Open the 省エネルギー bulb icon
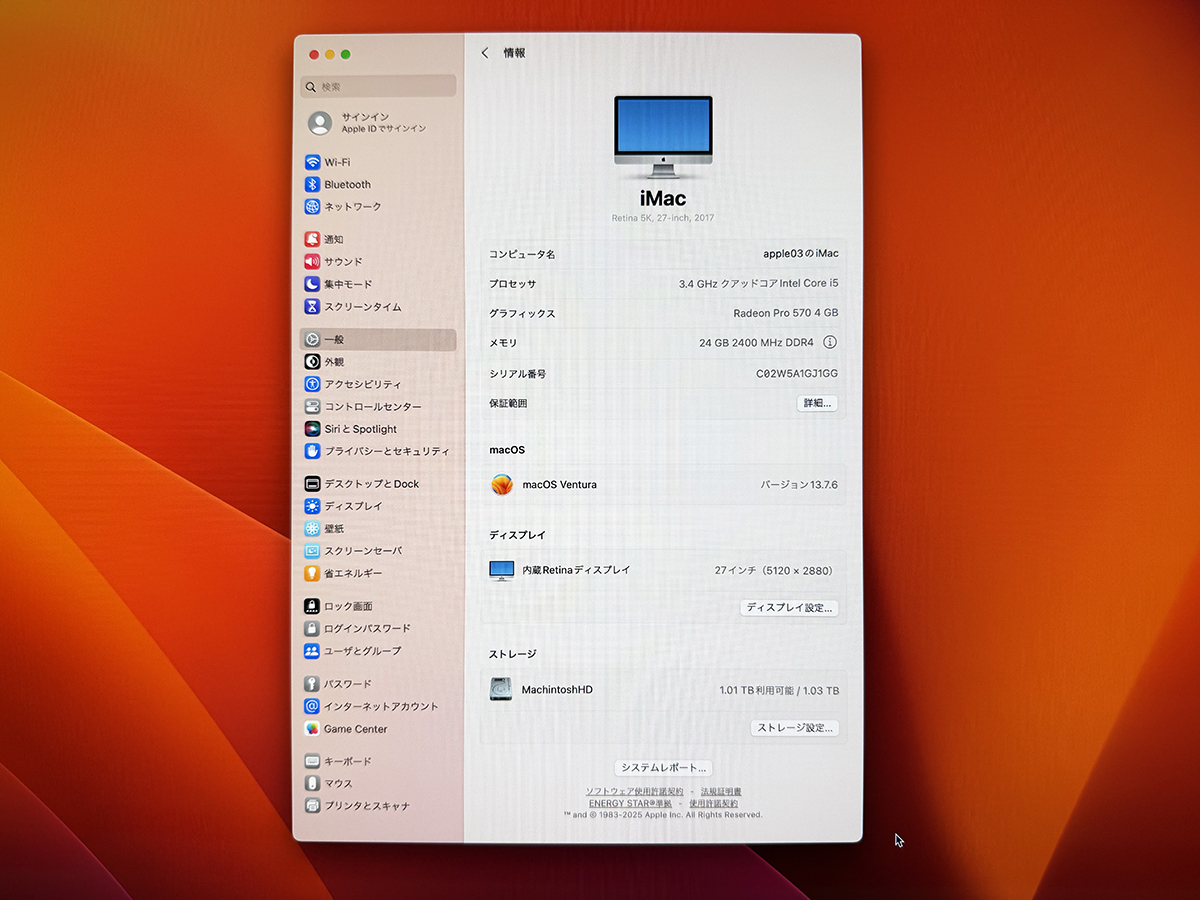 click(x=313, y=574)
